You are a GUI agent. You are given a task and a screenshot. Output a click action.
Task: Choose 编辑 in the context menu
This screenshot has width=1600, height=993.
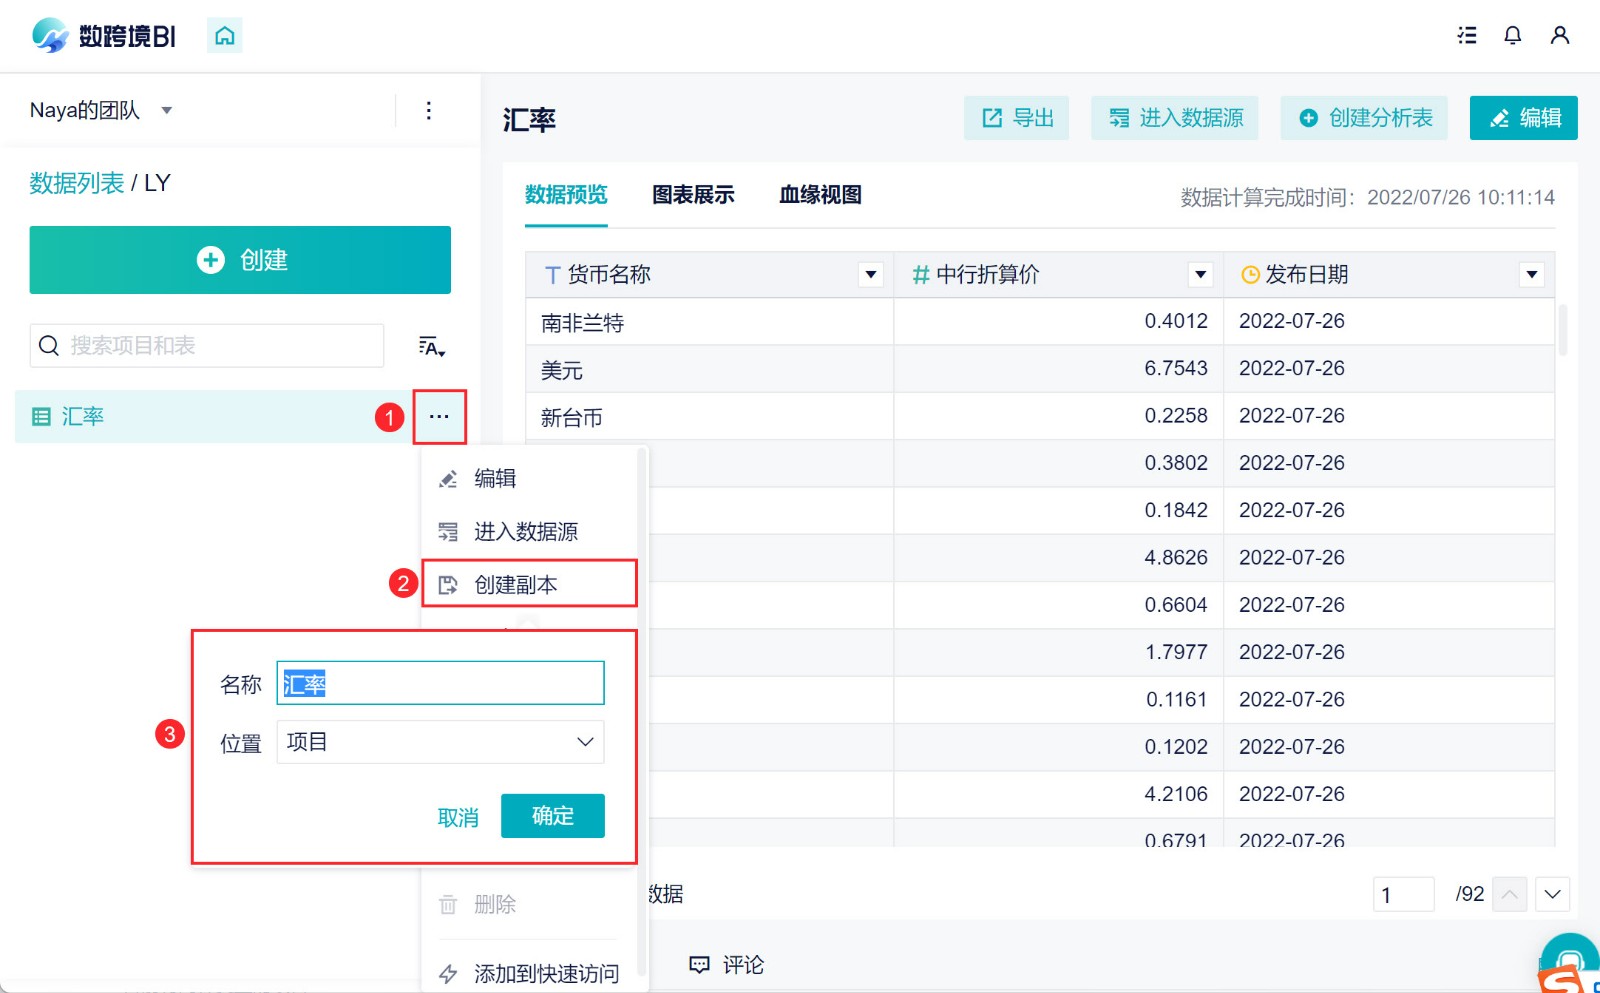530,479
